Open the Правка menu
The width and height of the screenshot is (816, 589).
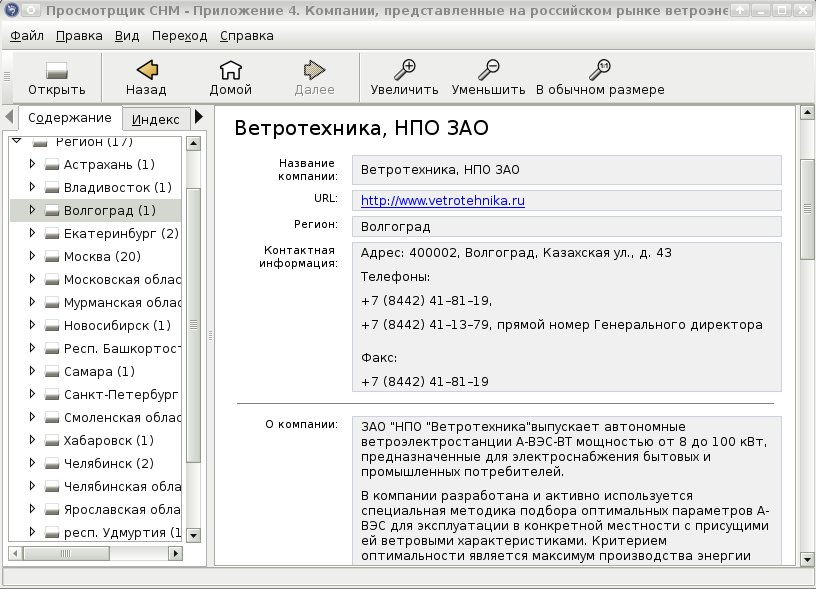pos(79,36)
